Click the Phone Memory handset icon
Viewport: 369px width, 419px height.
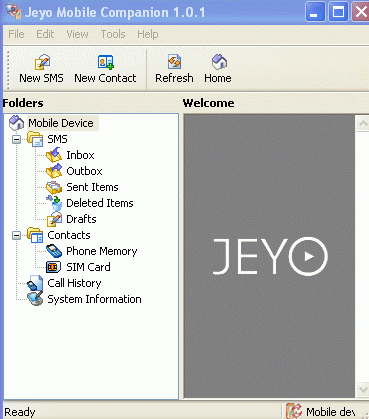(54, 251)
